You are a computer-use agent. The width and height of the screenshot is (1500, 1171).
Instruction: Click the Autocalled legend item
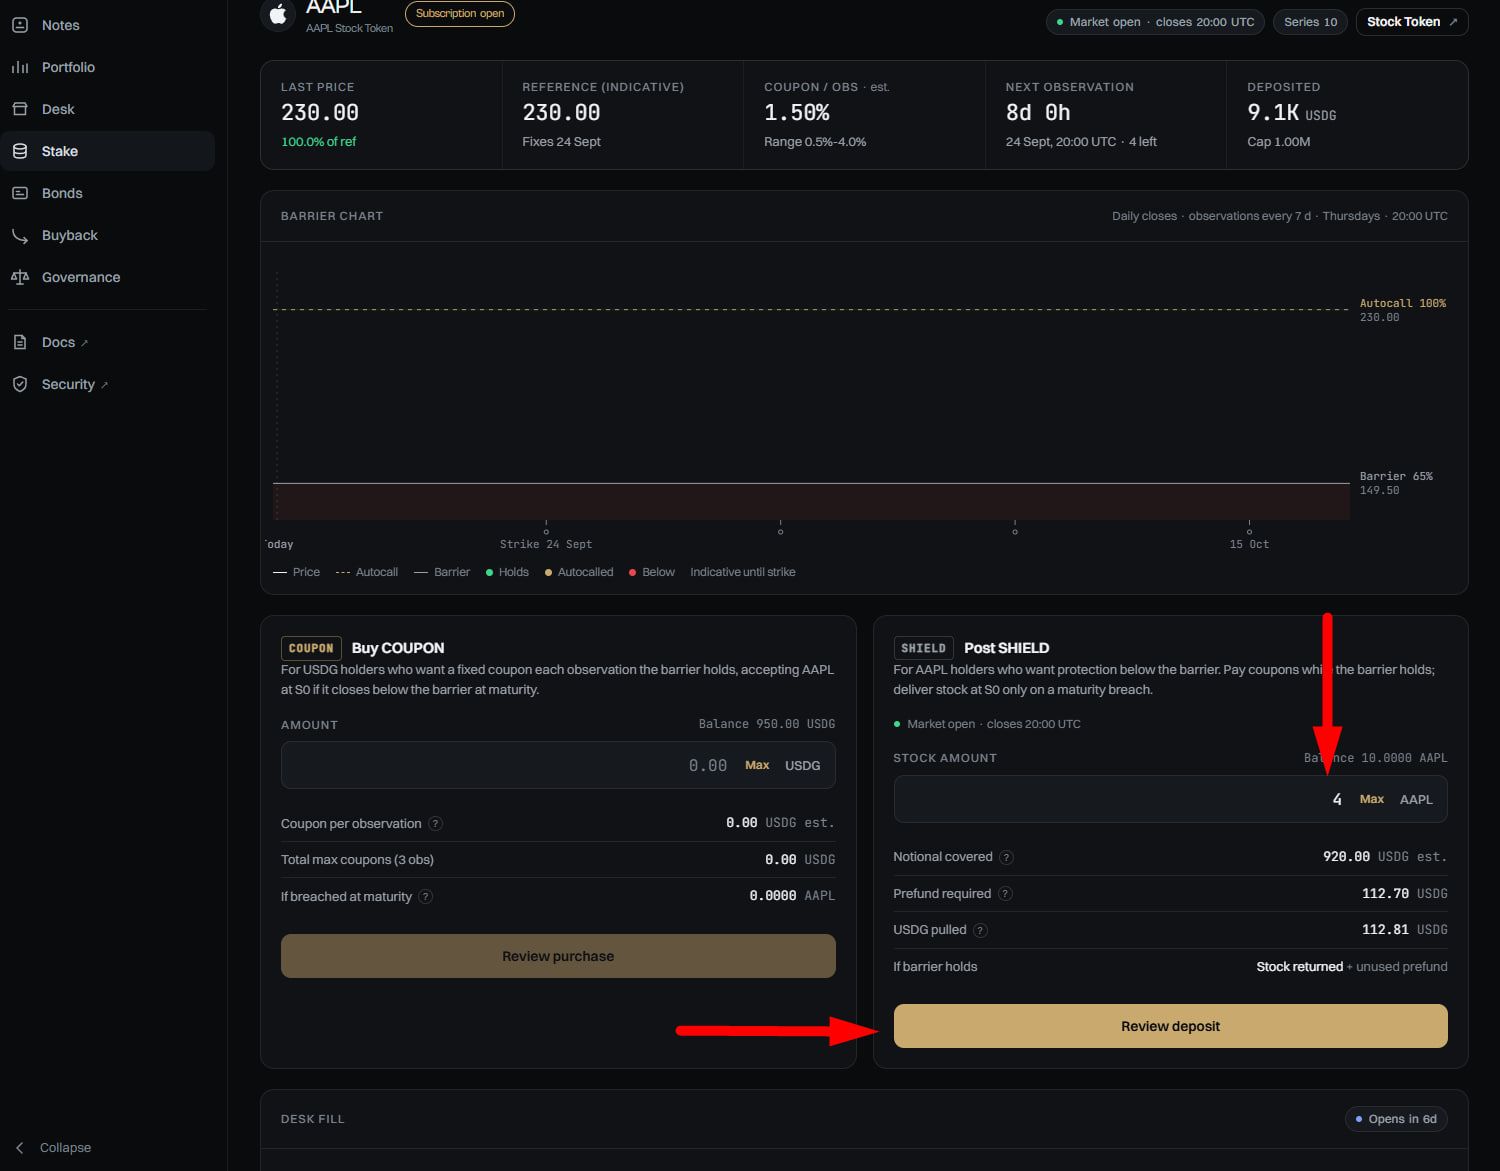click(579, 572)
